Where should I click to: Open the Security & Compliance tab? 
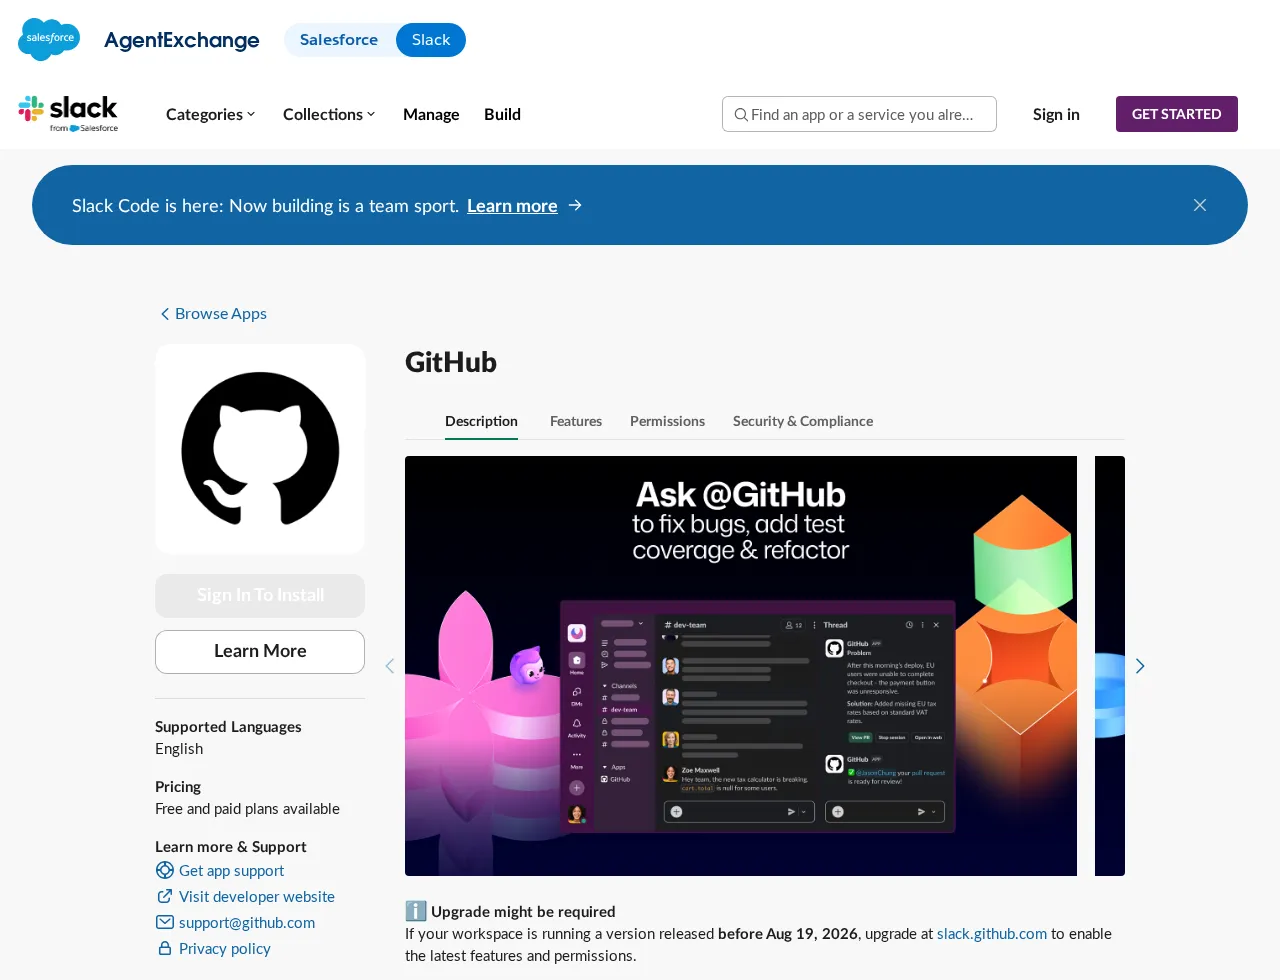tap(803, 421)
